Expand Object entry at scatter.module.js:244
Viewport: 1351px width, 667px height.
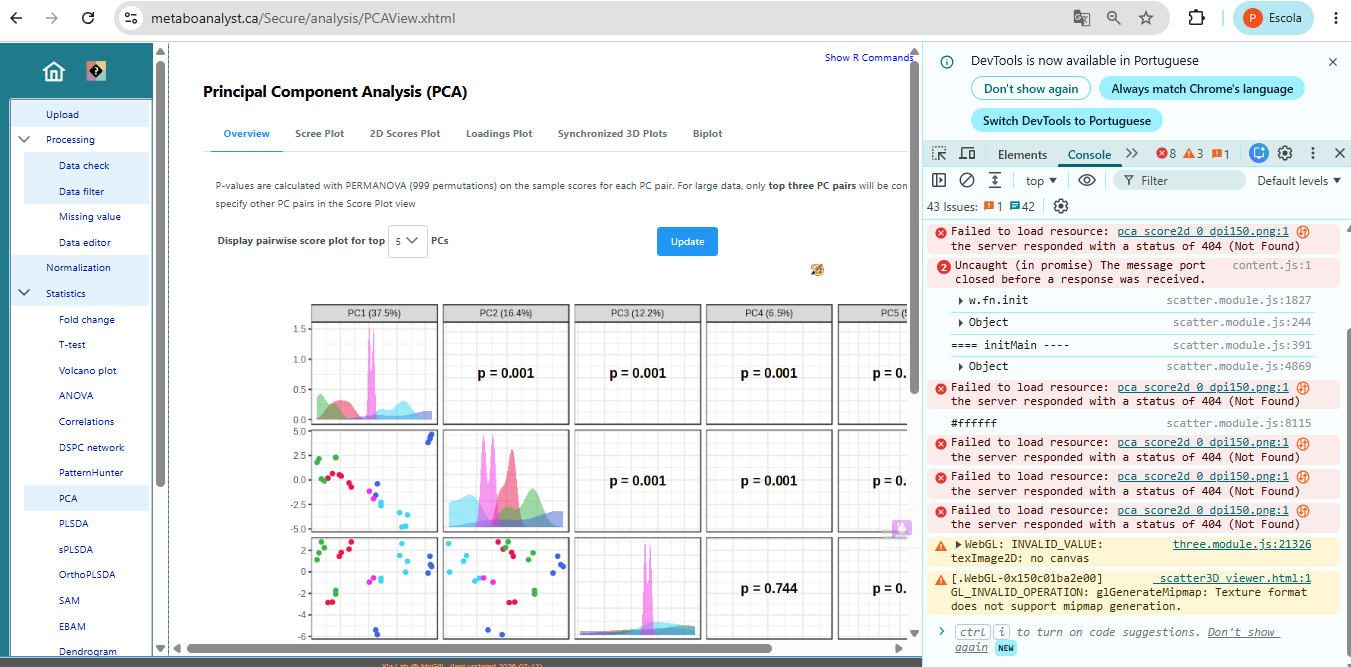pos(961,322)
